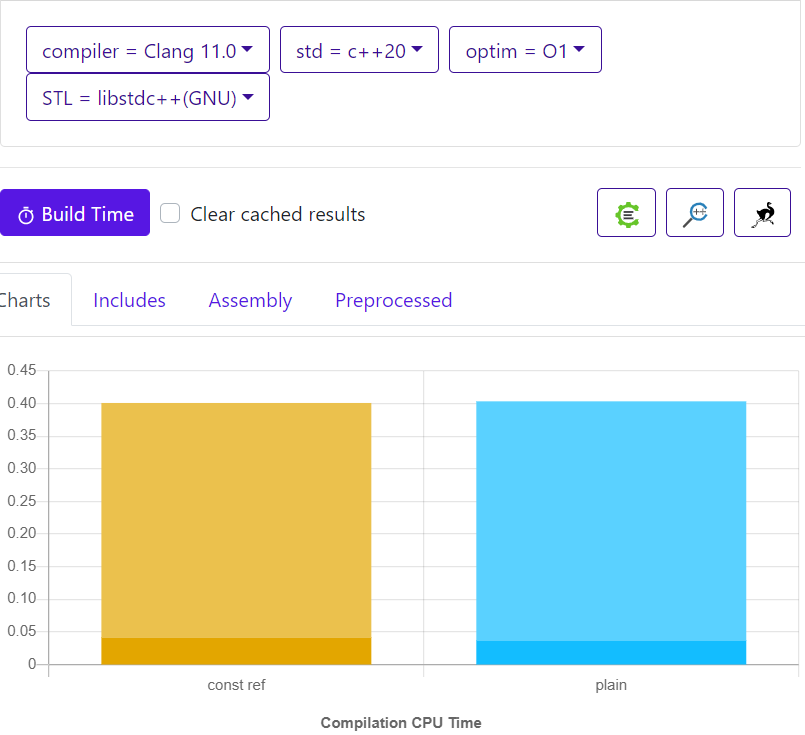Screen dimensions: 805x735
Task: Click the 'const ref' x-axis label
Action: pyautogui.click(x=236, y=686)
